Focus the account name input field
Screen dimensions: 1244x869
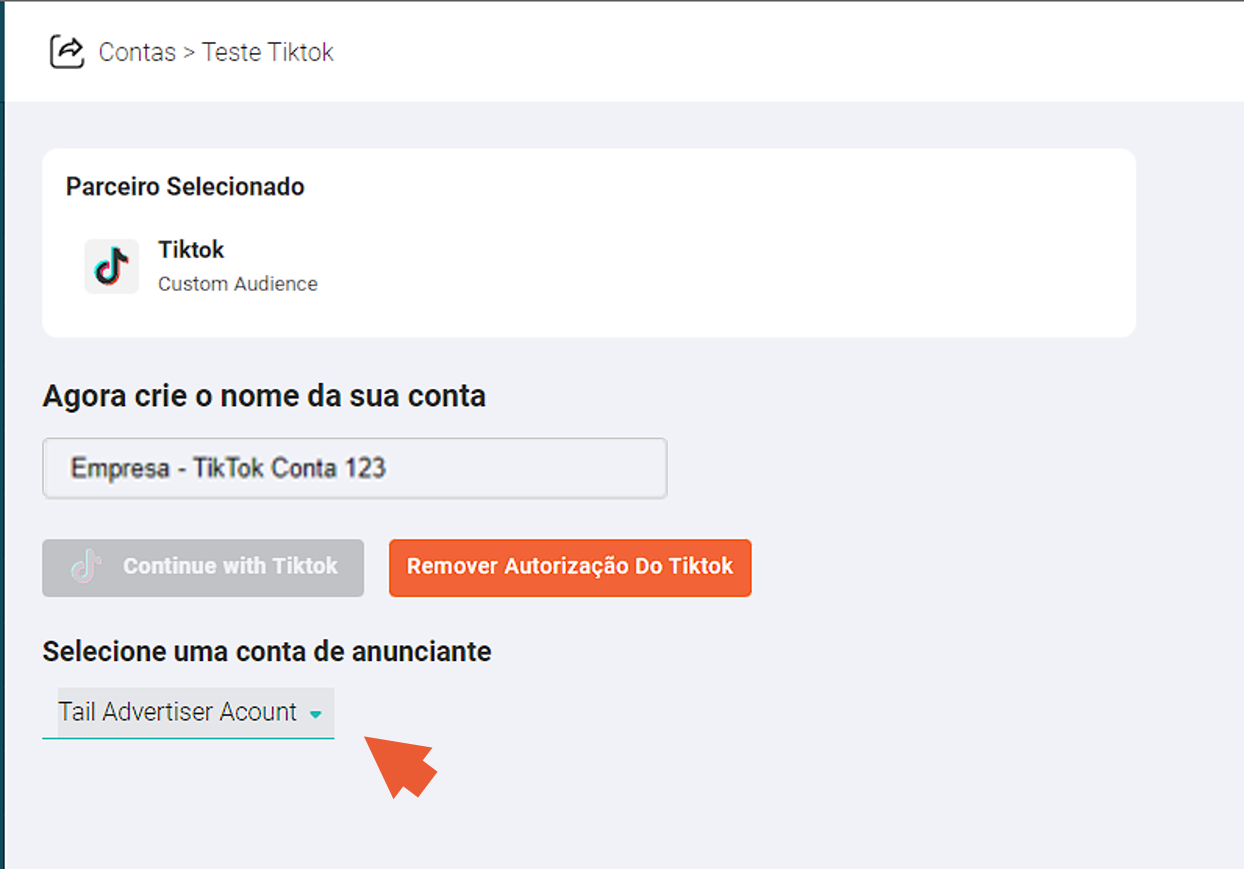pos(354,468)
